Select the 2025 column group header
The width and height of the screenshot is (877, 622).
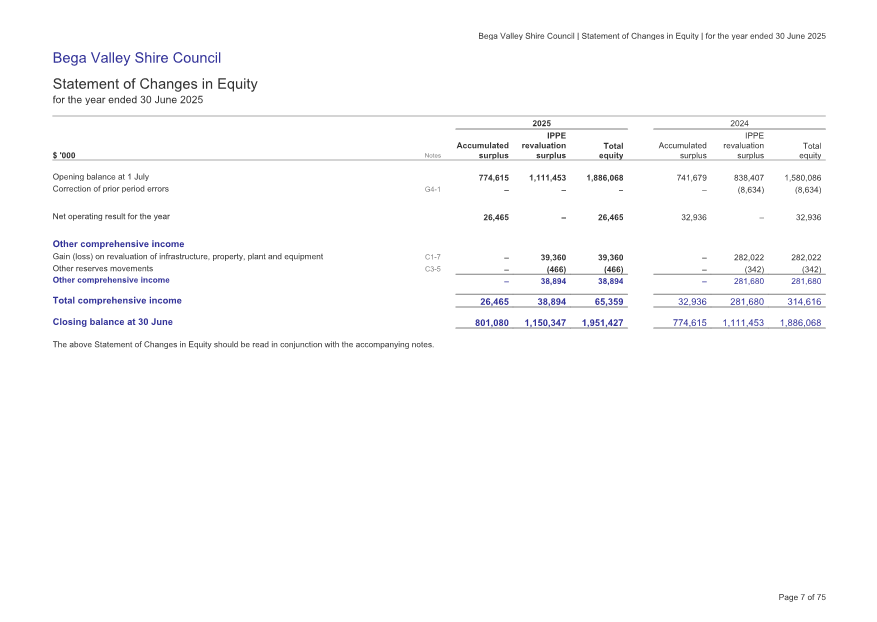(541, 122)
